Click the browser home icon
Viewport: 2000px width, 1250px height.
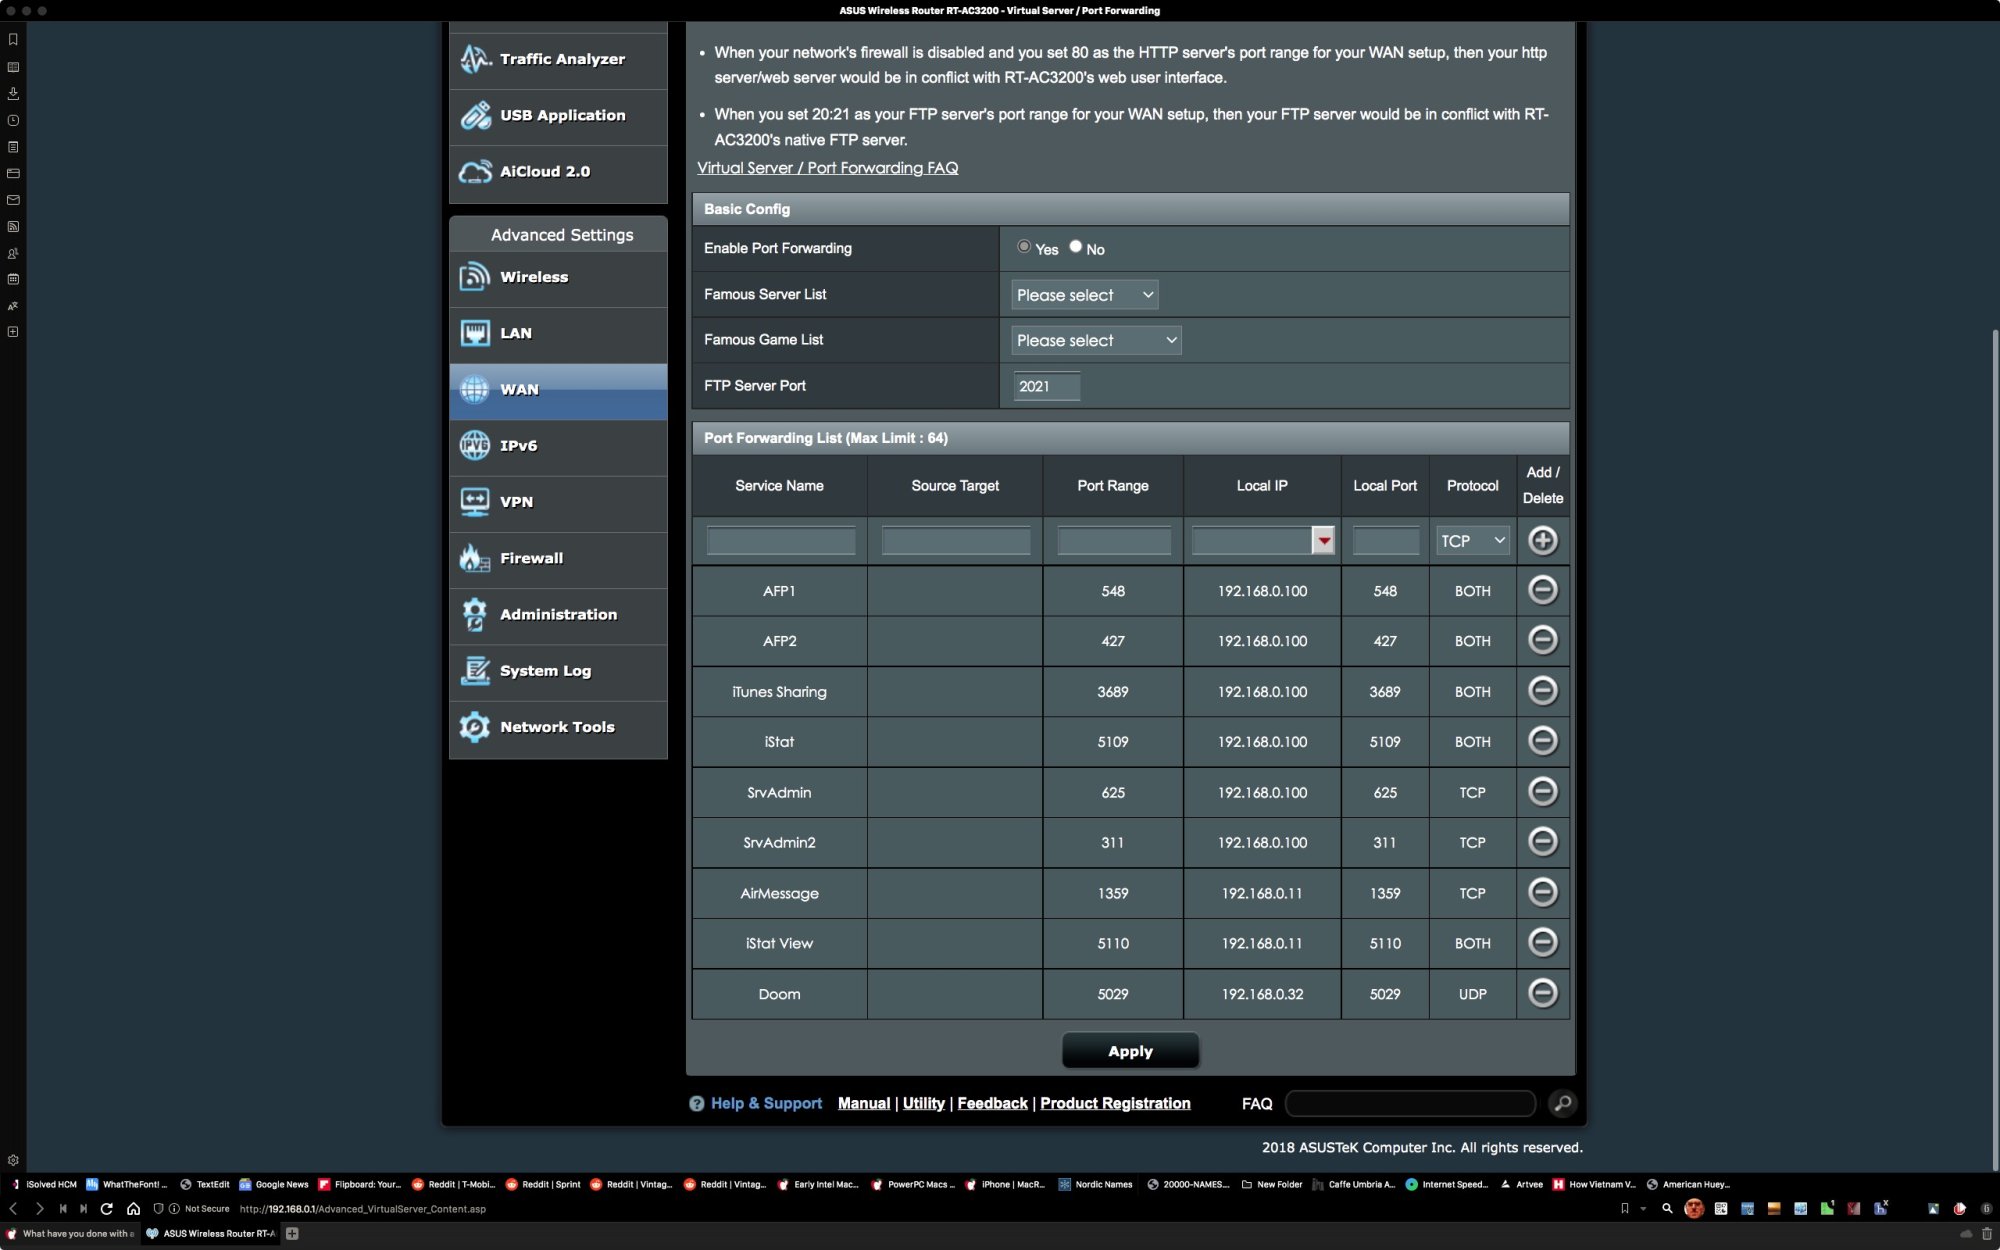click(133, 1208)
